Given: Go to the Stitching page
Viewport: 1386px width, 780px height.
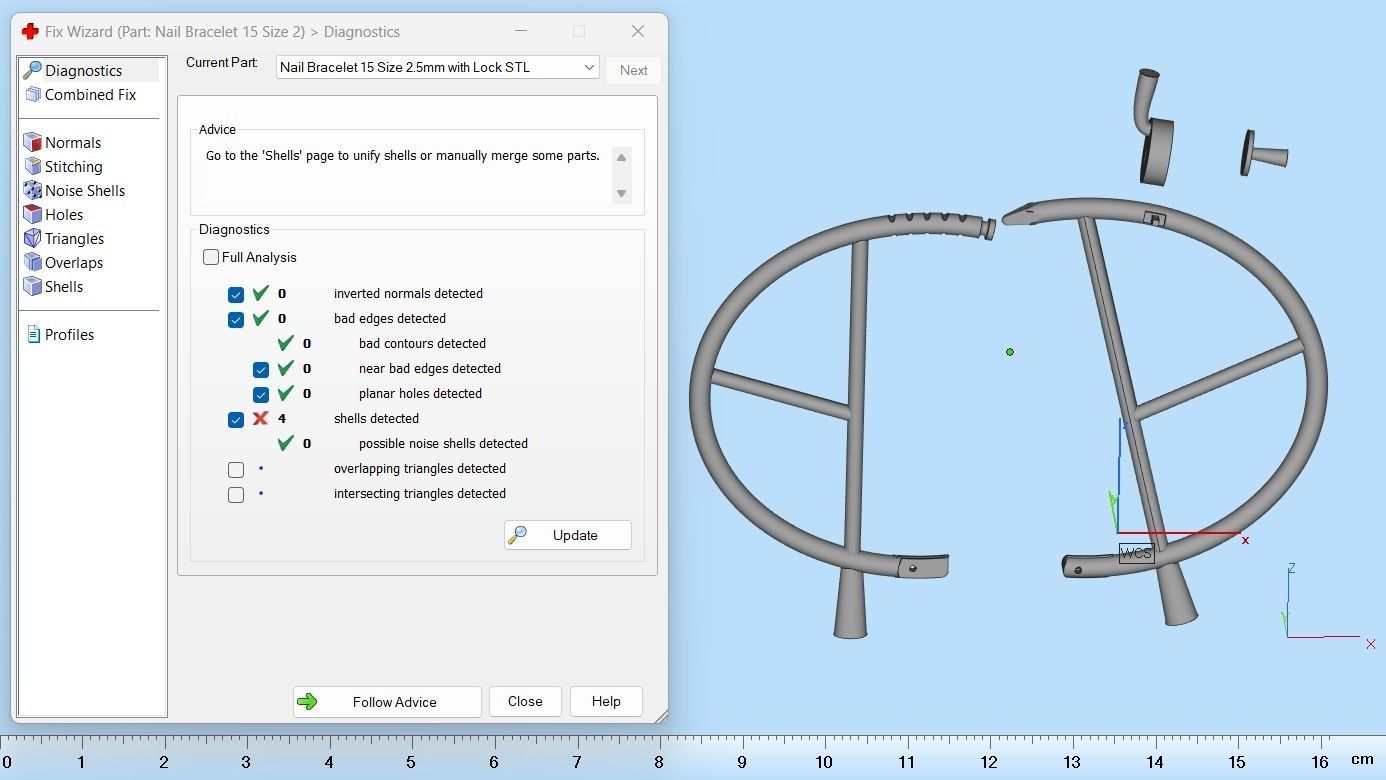Looking at the screenshot, I should click(x=74, y=167).
